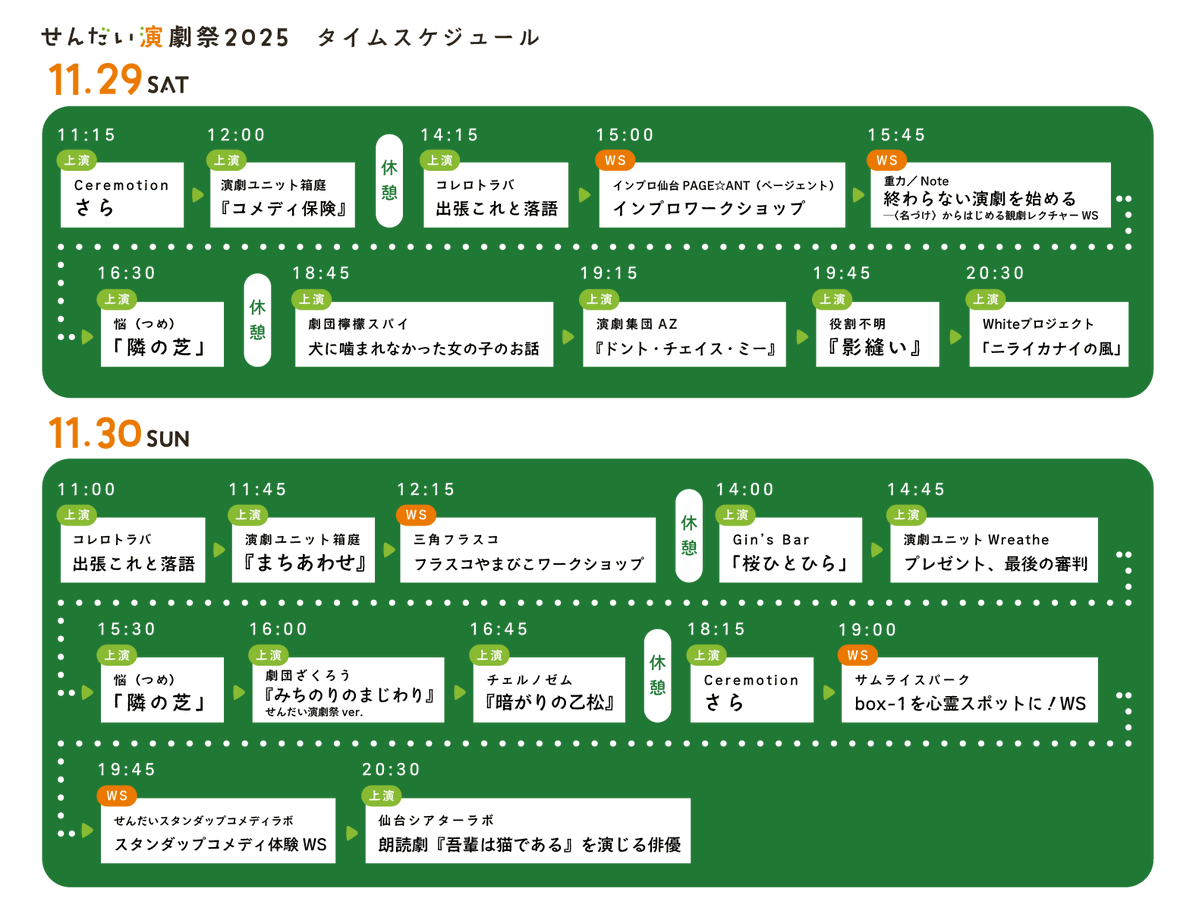Open the 出張これと落語 card at 14:15

[496, 195]
